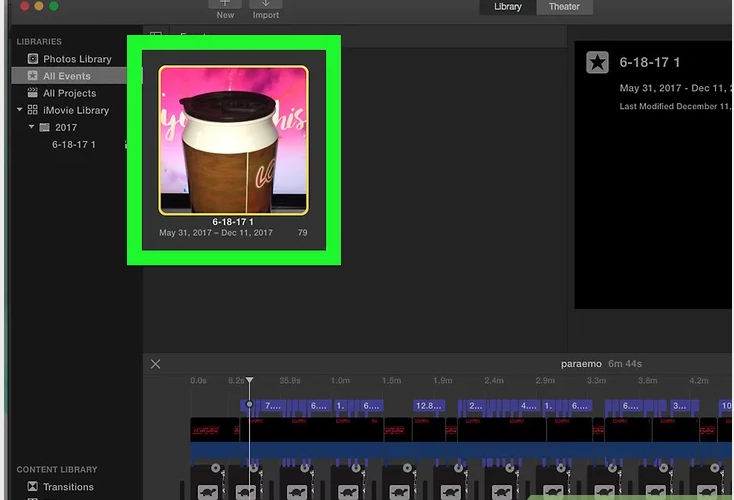Select the 6-18-17 1 event in sidebar
734x500 pixels.
point(73,145)
